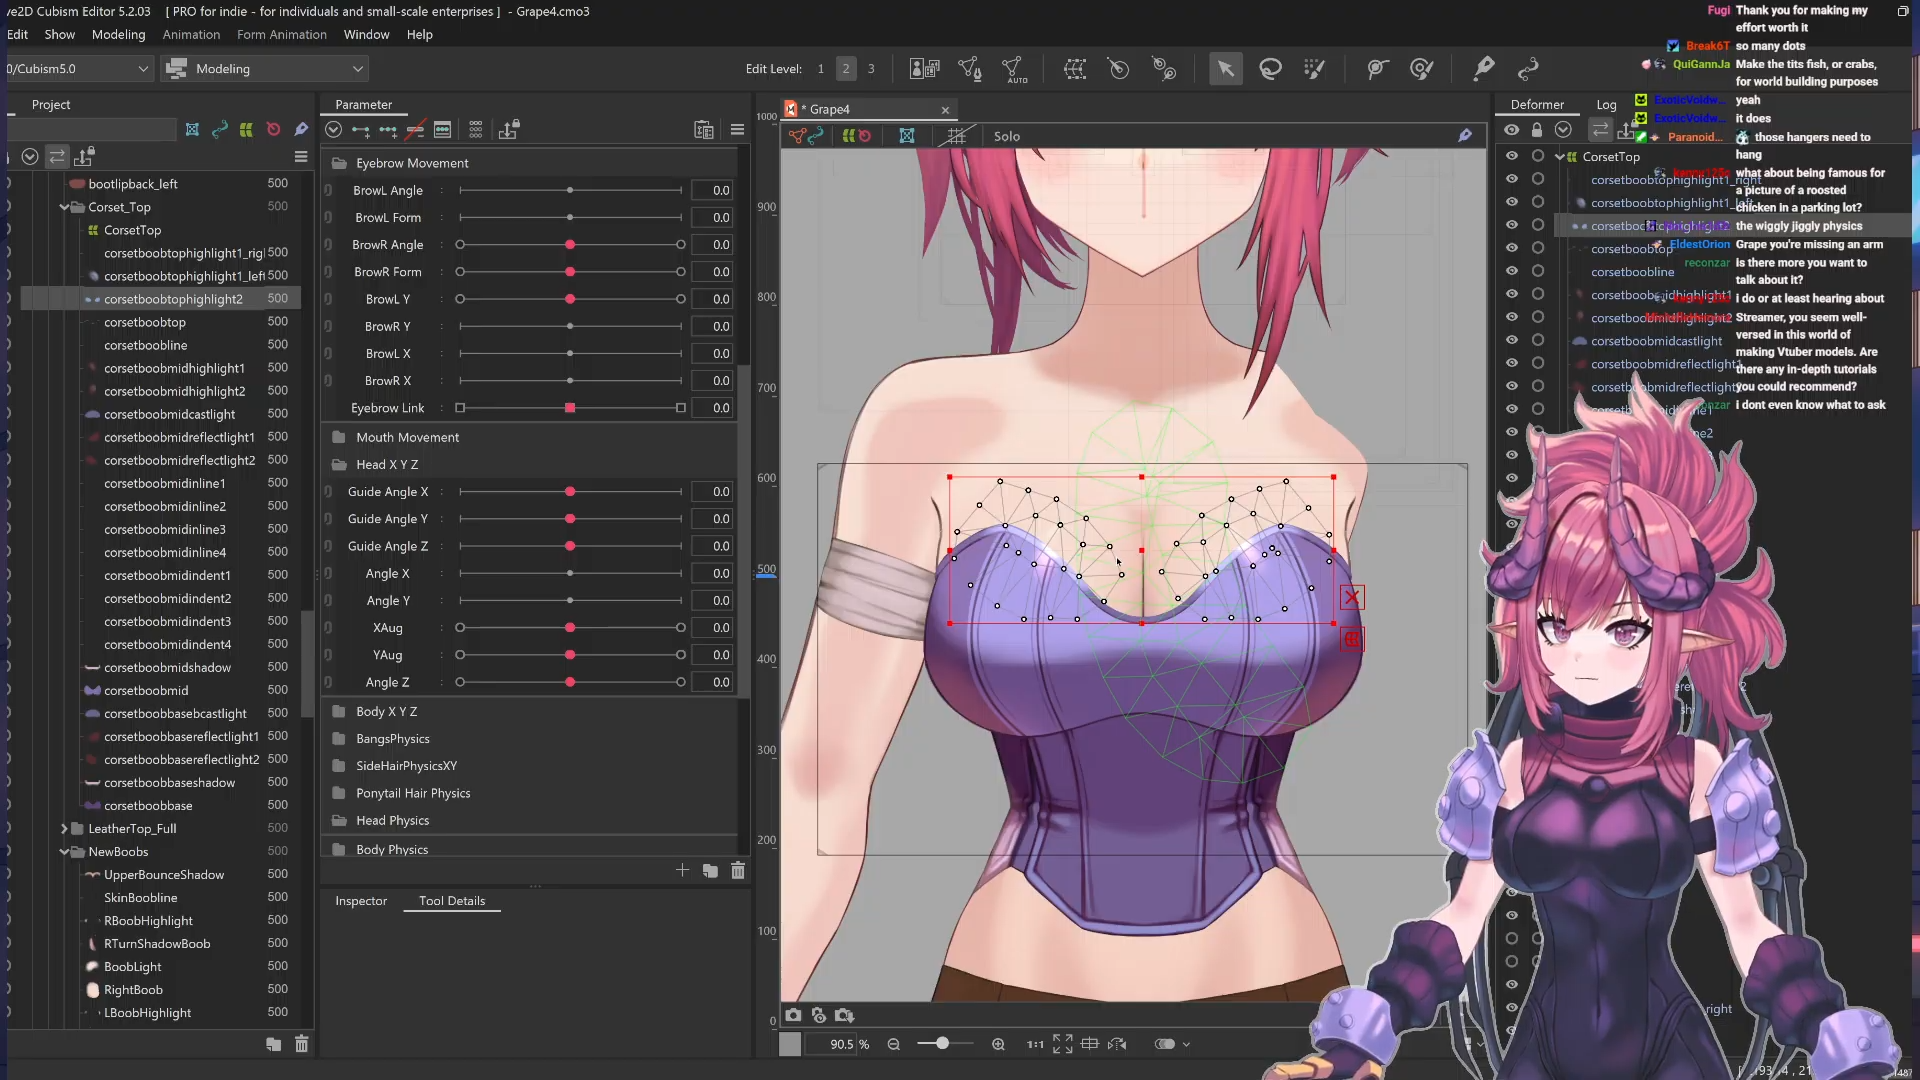Toggle visibility of corsetboobline in Deformer panel
The image size is (1920, 1080).
point(1512,271)
